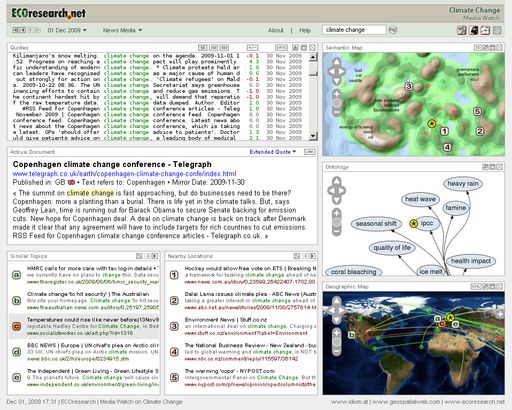Click the pan control on the Semantic Map

336,71
